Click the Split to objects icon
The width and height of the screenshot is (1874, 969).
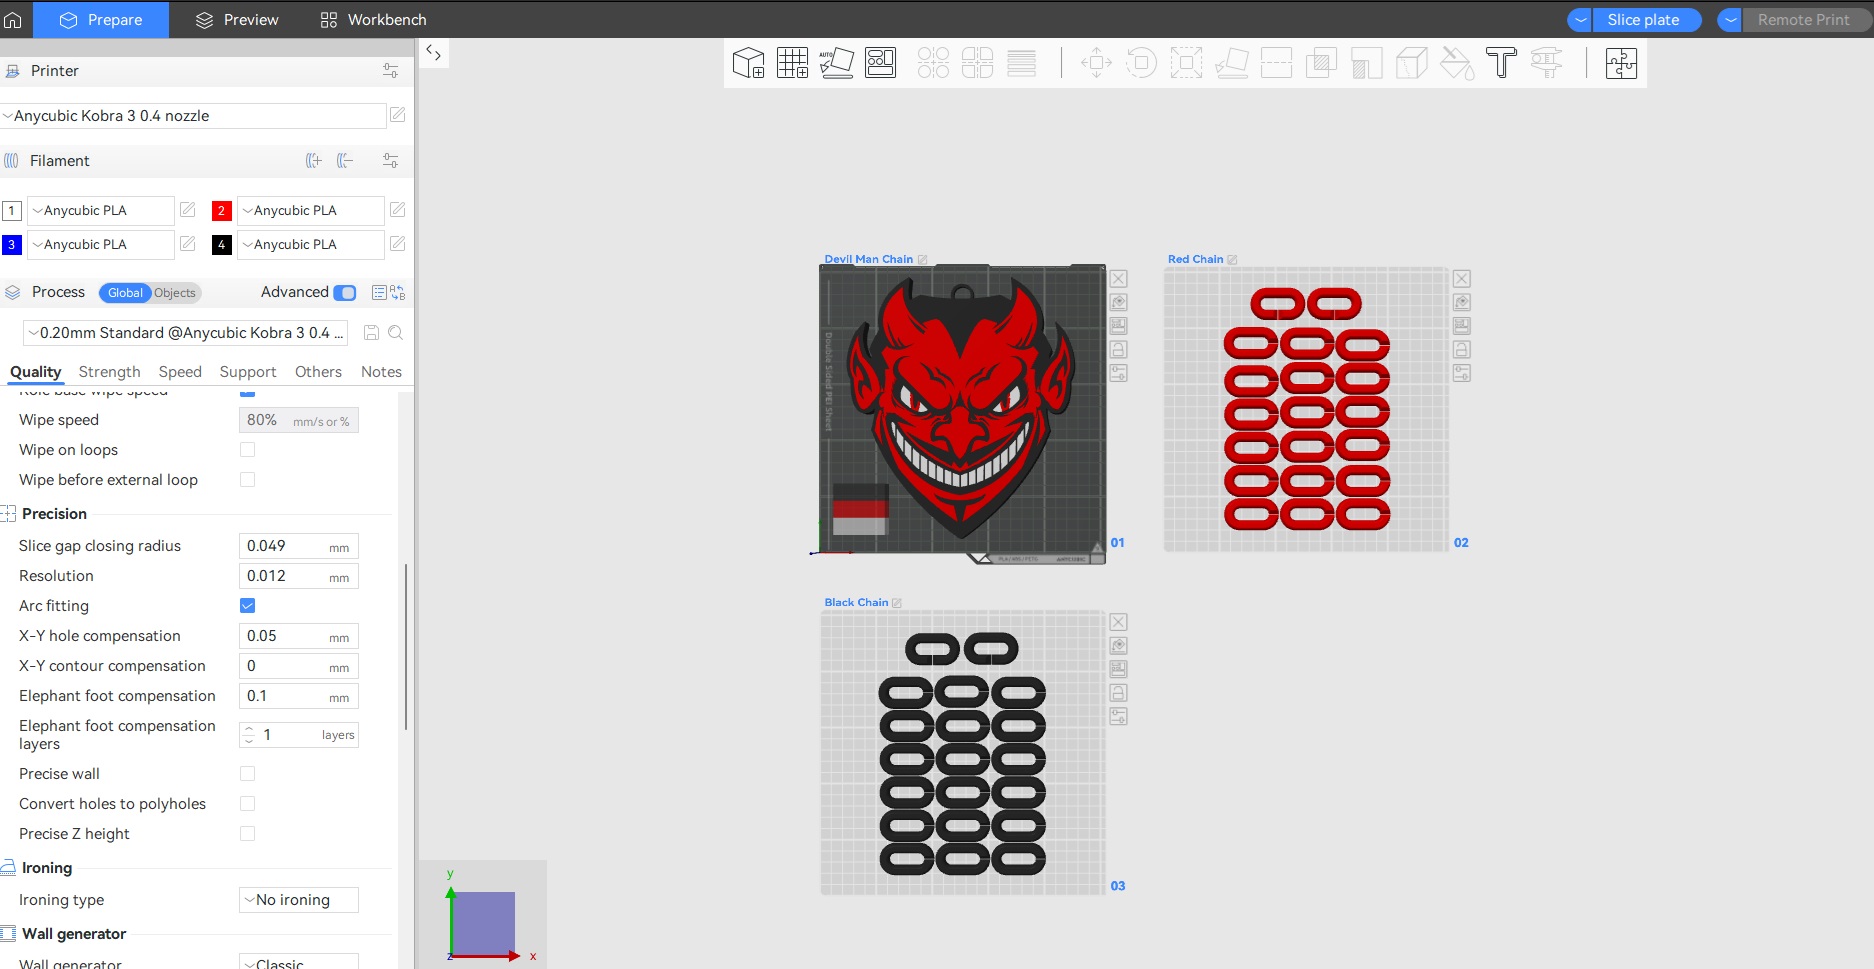click(x=933, y=63)
